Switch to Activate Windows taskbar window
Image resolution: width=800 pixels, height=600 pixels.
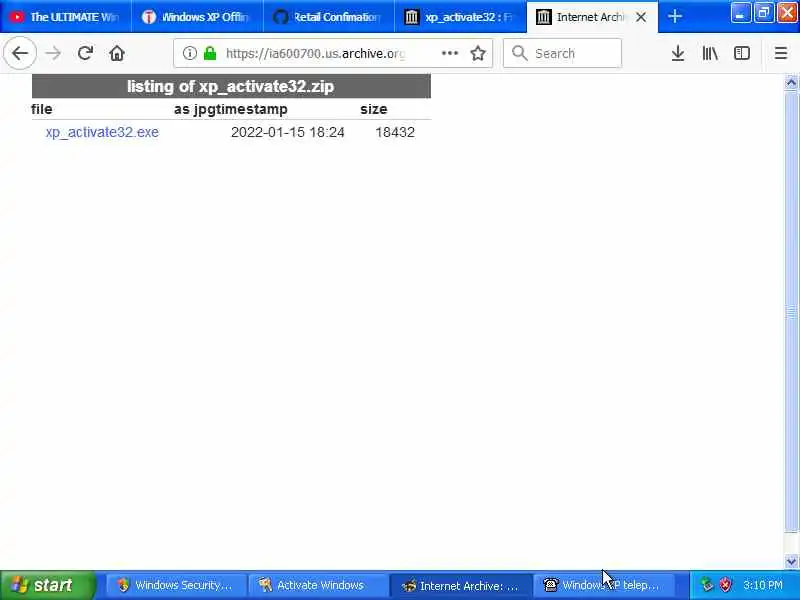click(318, 585)
